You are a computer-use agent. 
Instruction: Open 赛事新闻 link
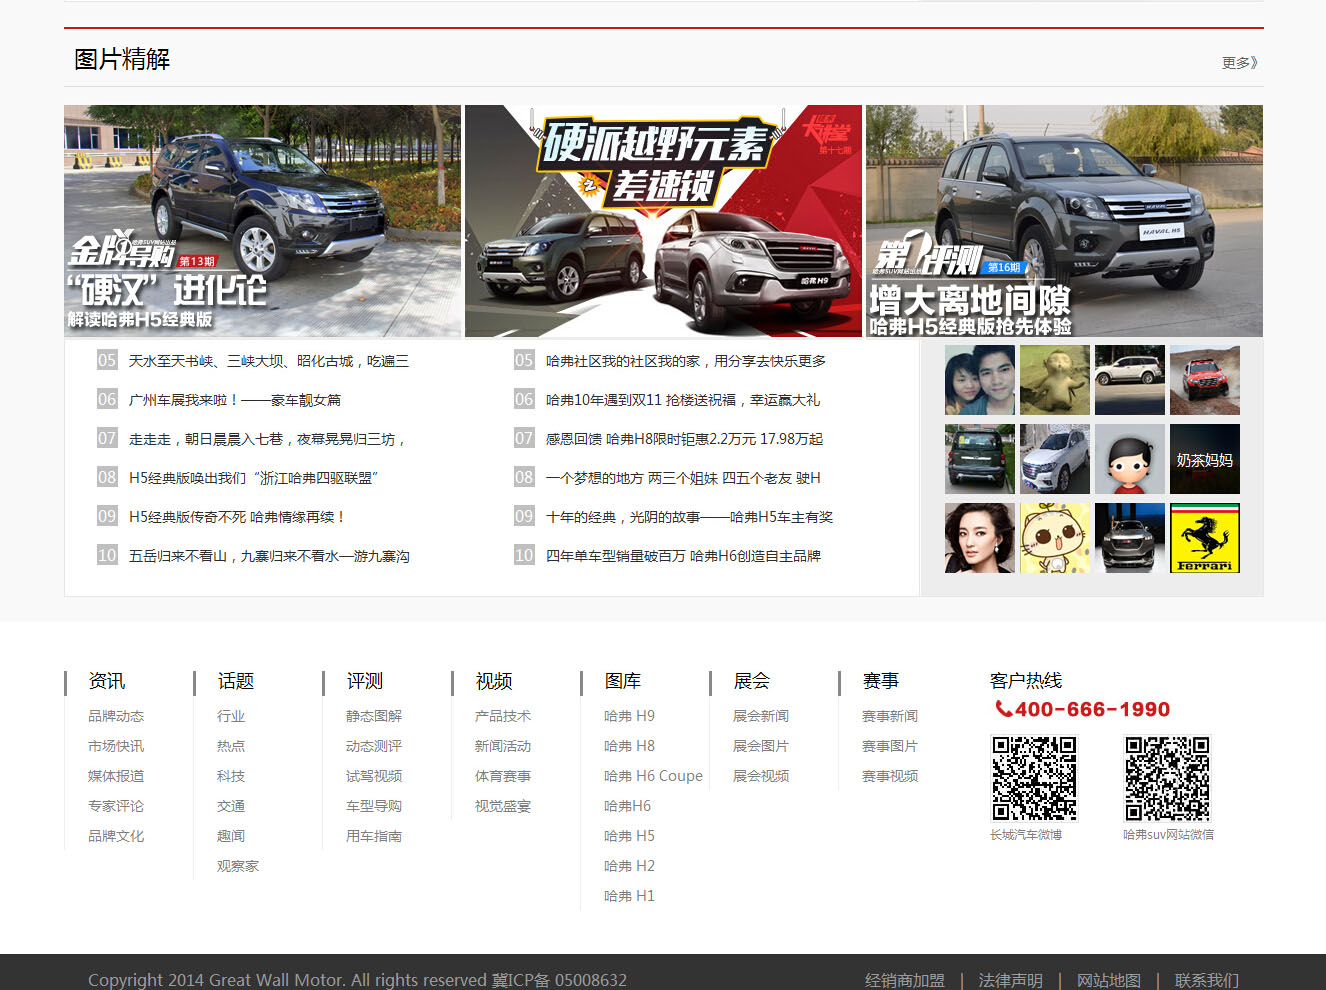(890, 716)
